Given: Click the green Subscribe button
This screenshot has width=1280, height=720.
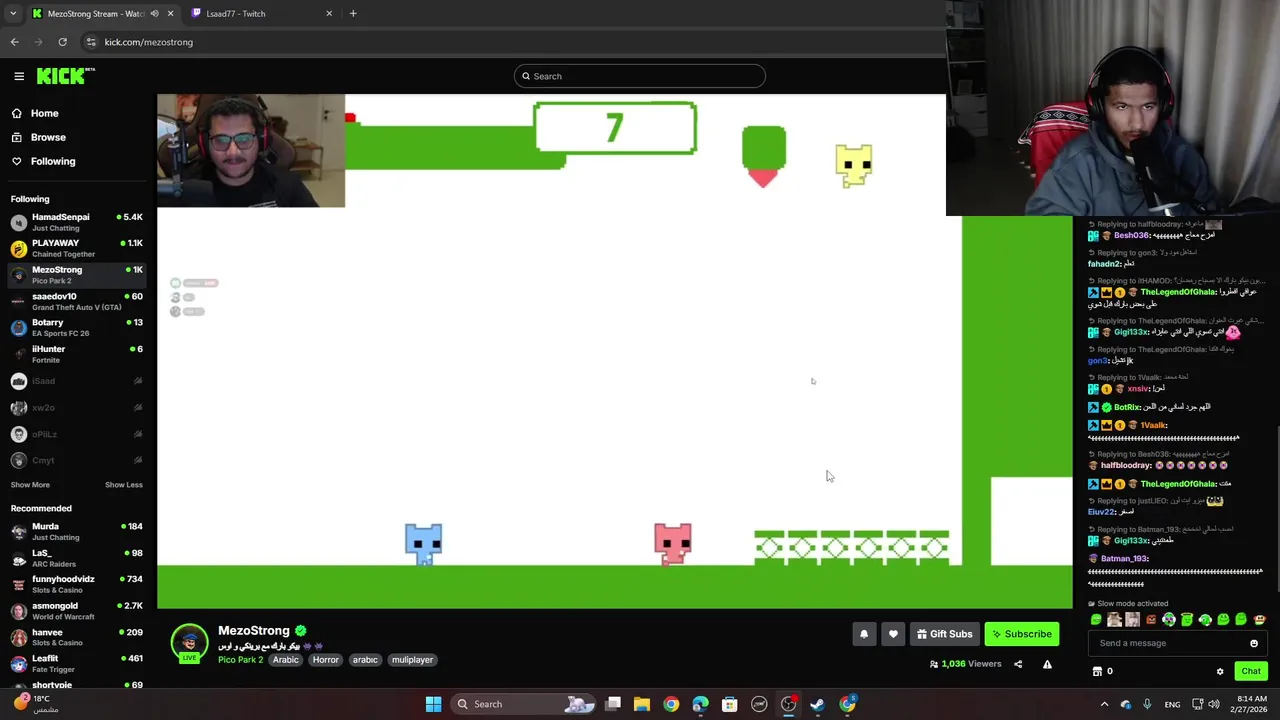Looking at the screenshot, I should (1021, 634).
